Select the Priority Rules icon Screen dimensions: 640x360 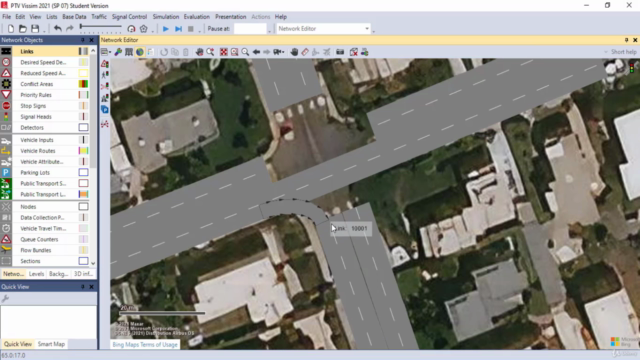(6, 95)
